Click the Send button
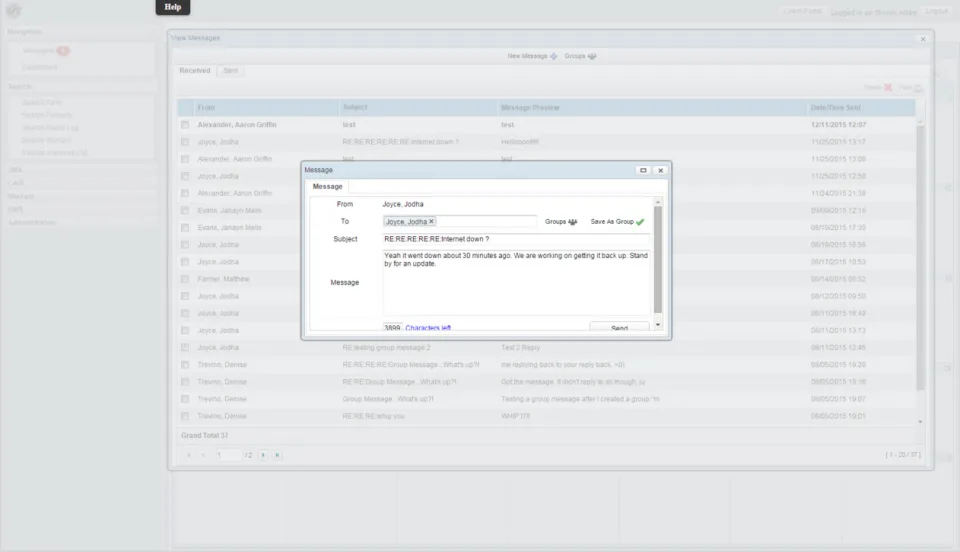 pyautogui.click(x=619, y=327)
